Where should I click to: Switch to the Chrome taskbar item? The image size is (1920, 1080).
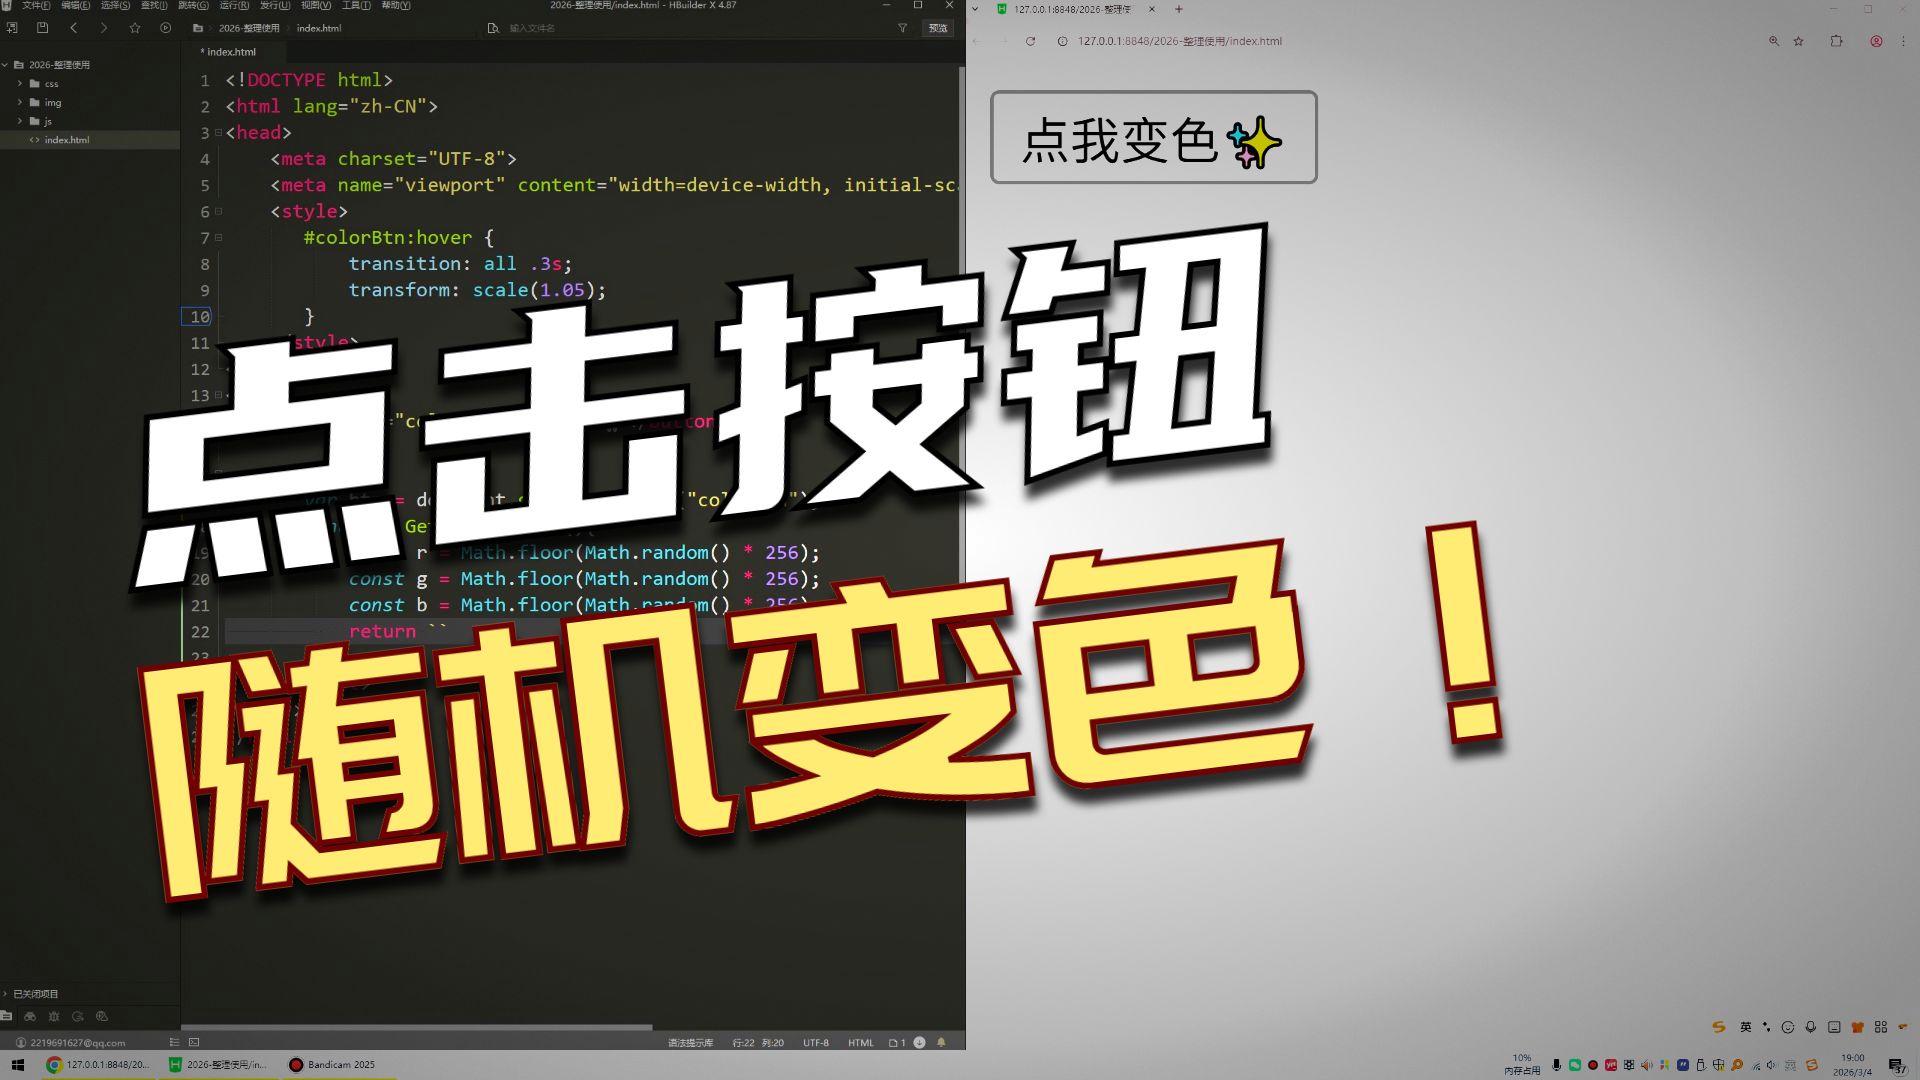pyautogui.click(x=98, y=1065)
